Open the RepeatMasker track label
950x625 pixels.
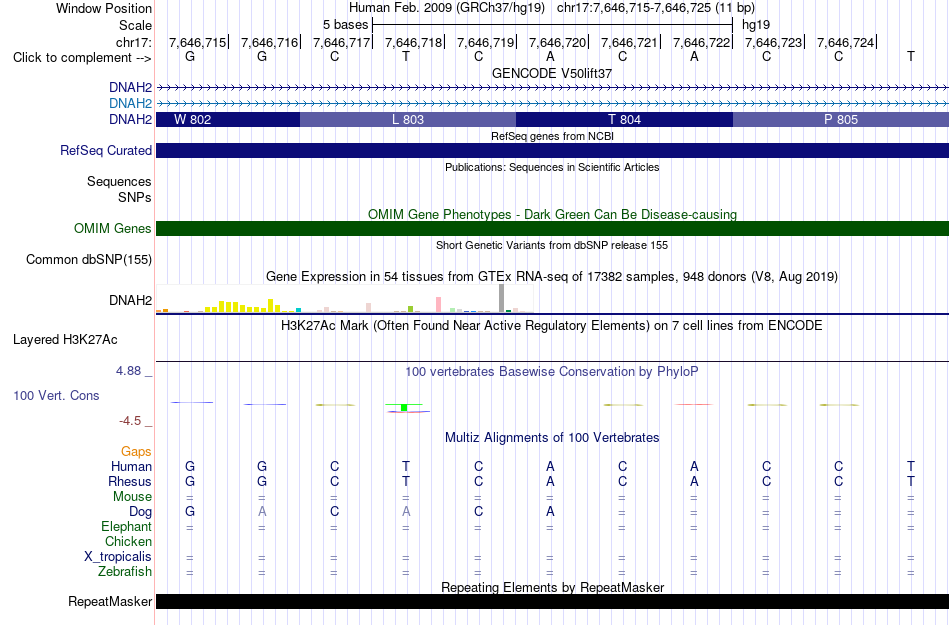(110, 601)
